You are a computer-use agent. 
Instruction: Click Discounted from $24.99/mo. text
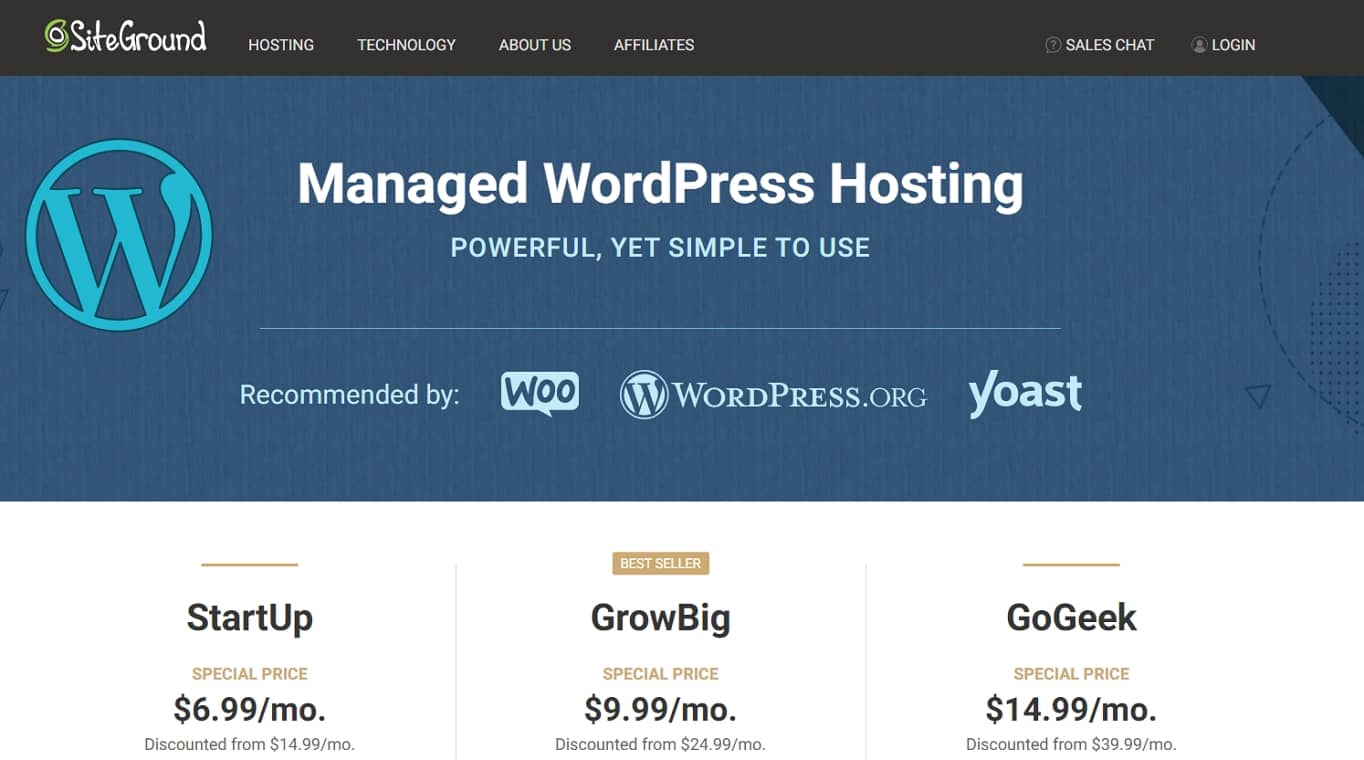click(661, 744)
